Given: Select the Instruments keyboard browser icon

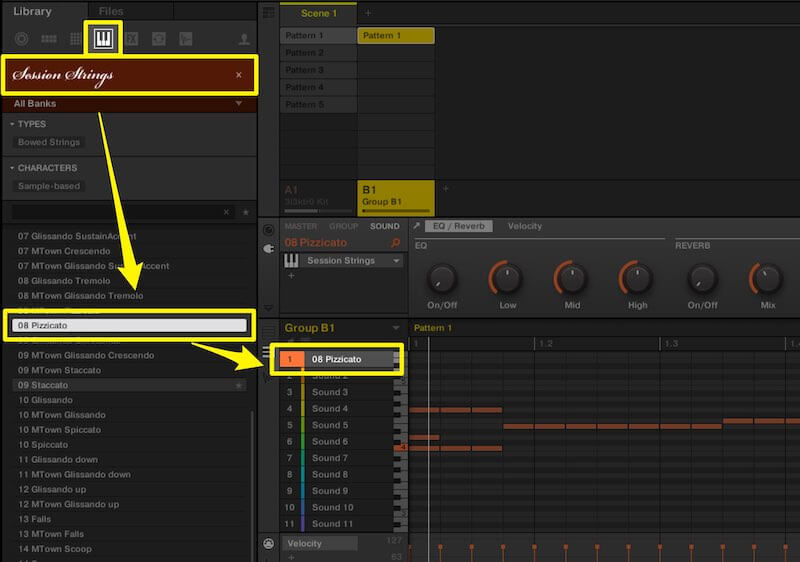Looking at the screenshot, I should pos(103,39).
